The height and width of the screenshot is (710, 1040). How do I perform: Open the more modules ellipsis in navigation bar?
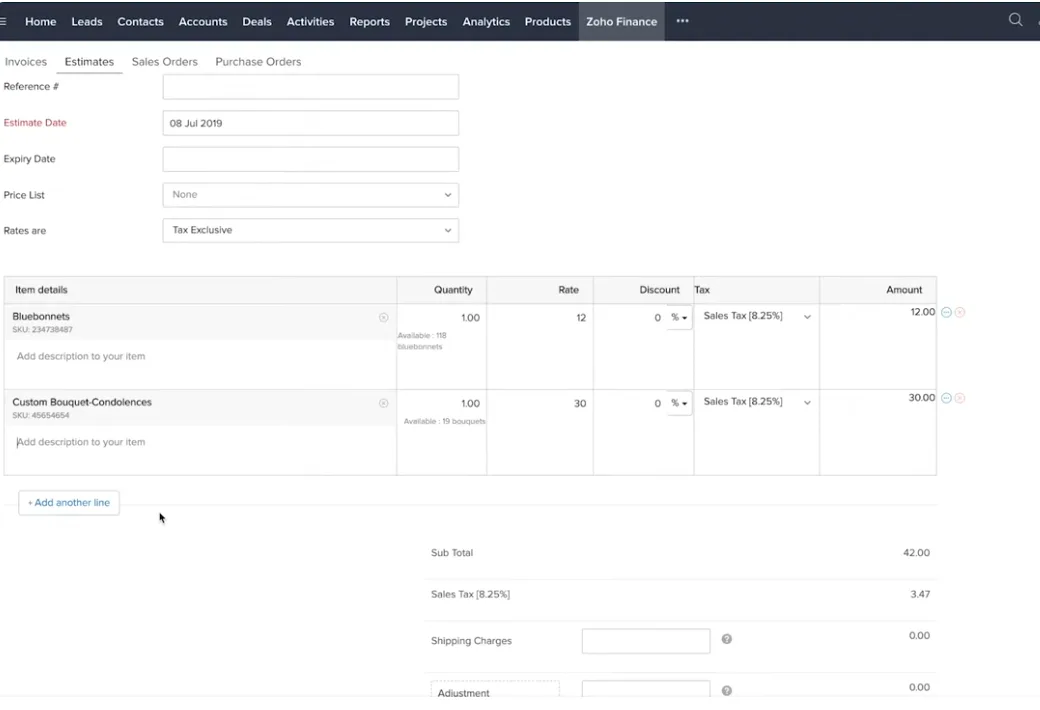coord(682,21)
